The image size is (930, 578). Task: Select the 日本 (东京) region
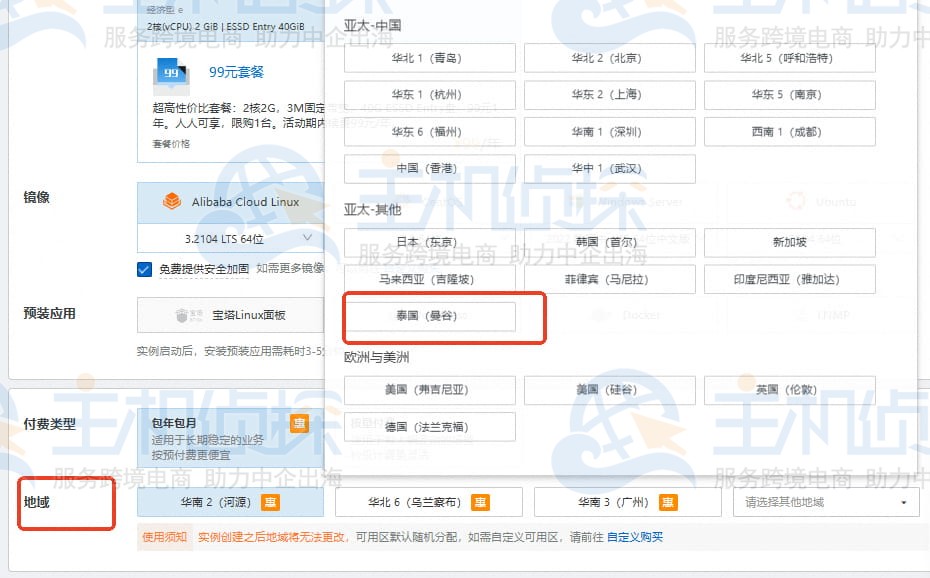(x=429, y=241)
